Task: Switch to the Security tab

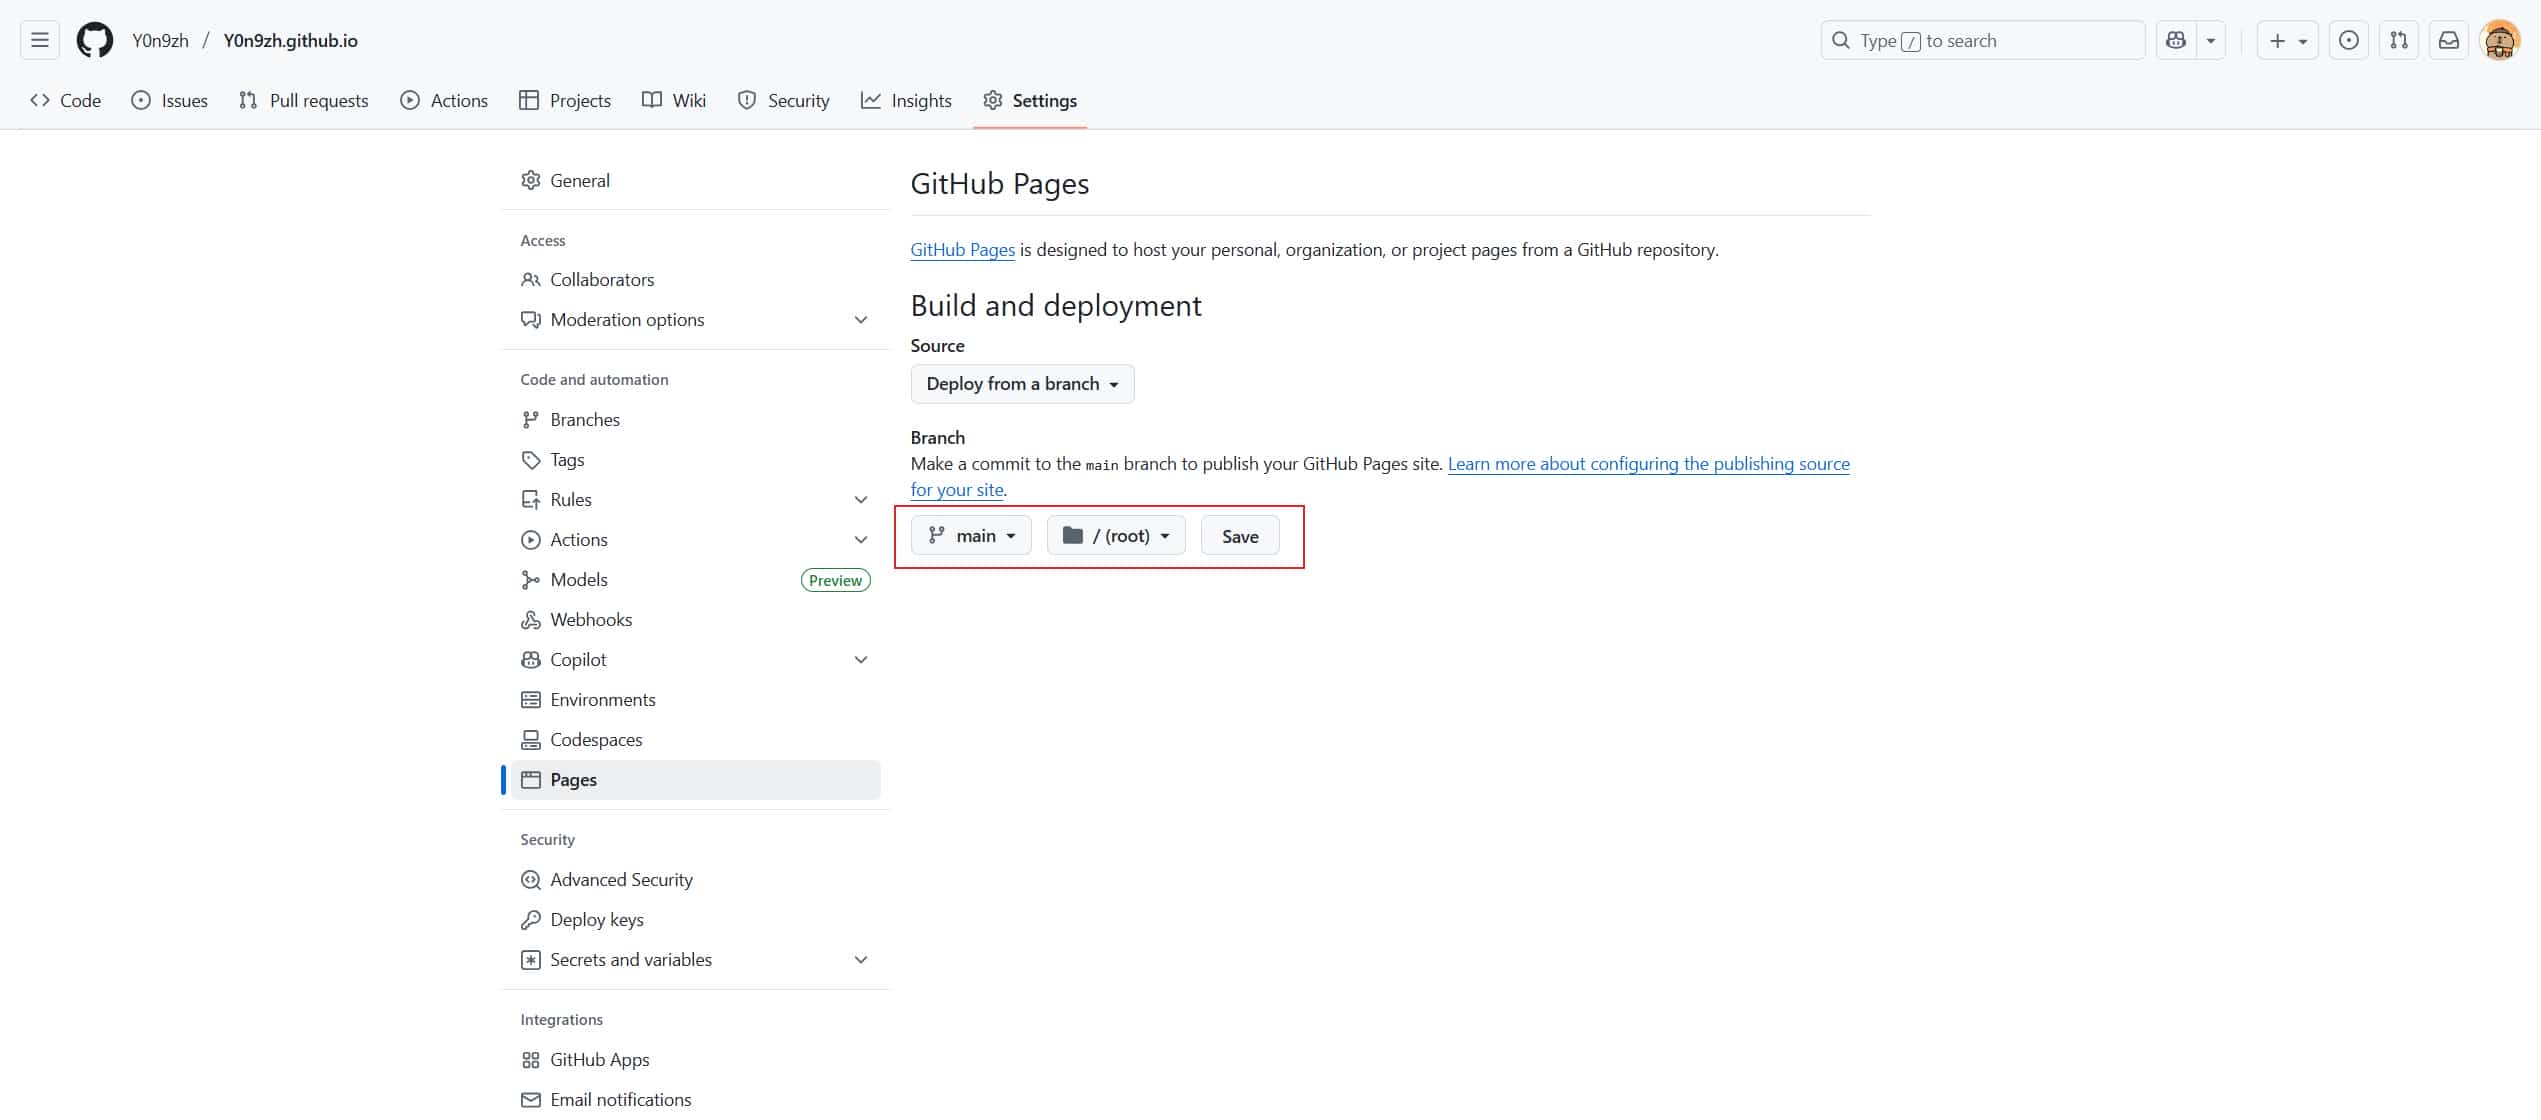Action: 783,100
